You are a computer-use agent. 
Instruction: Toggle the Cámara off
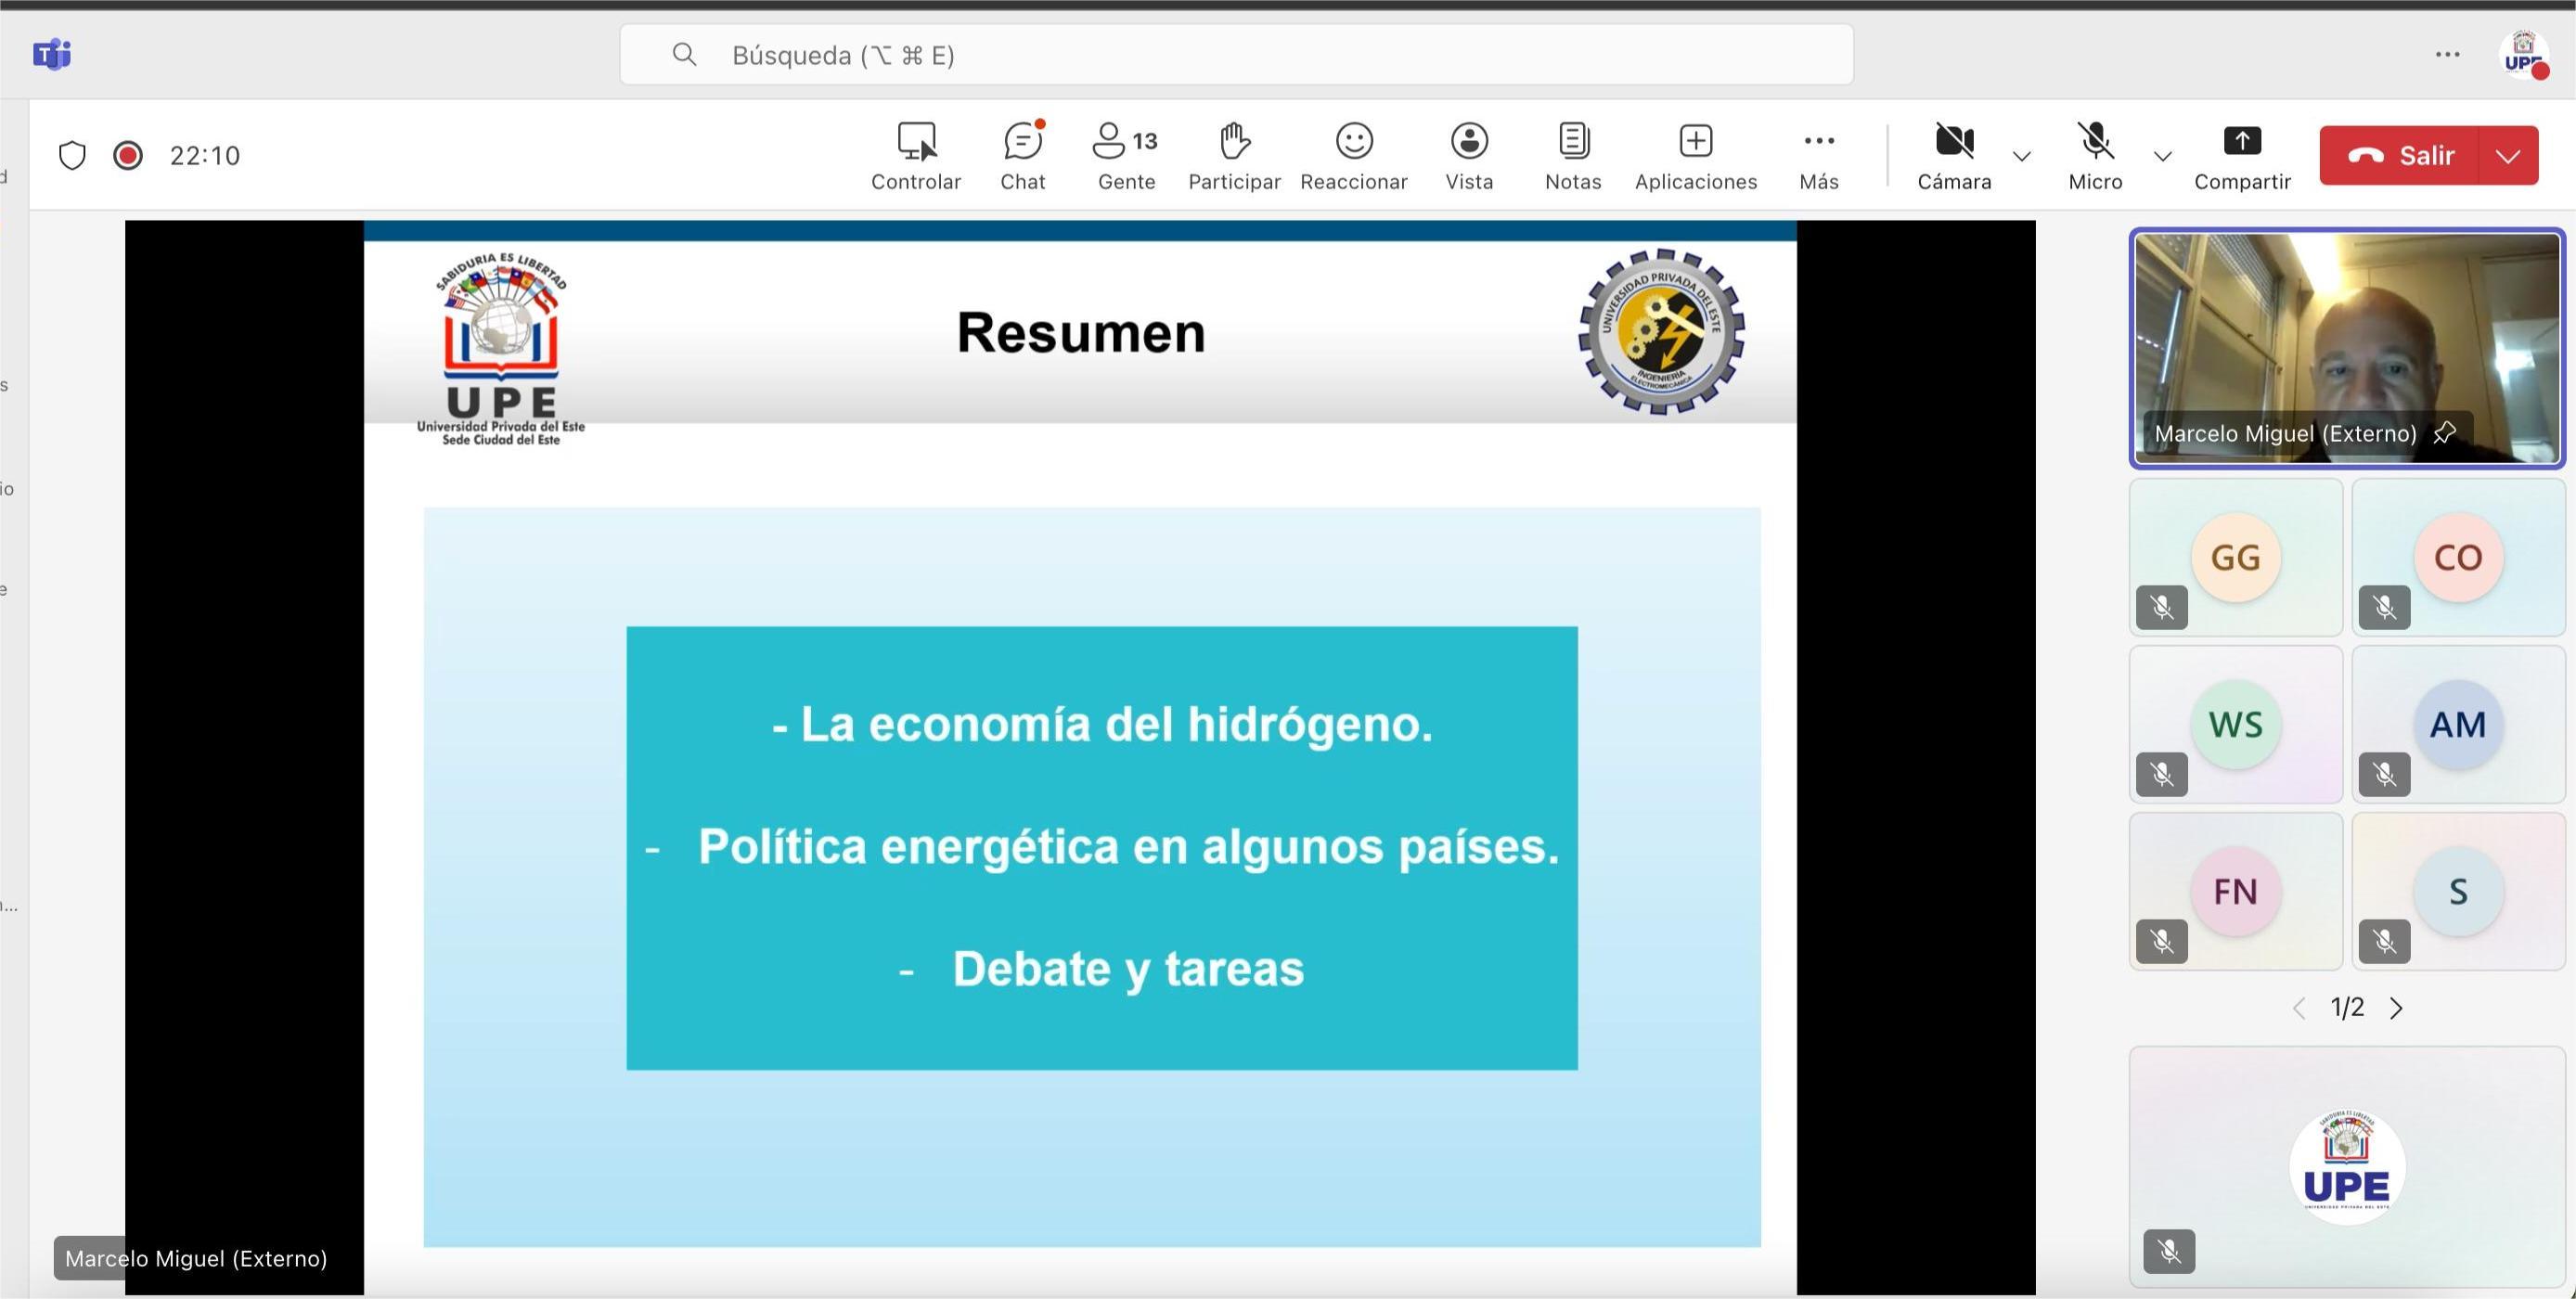pyautogui.click(x=1953, y=155)
